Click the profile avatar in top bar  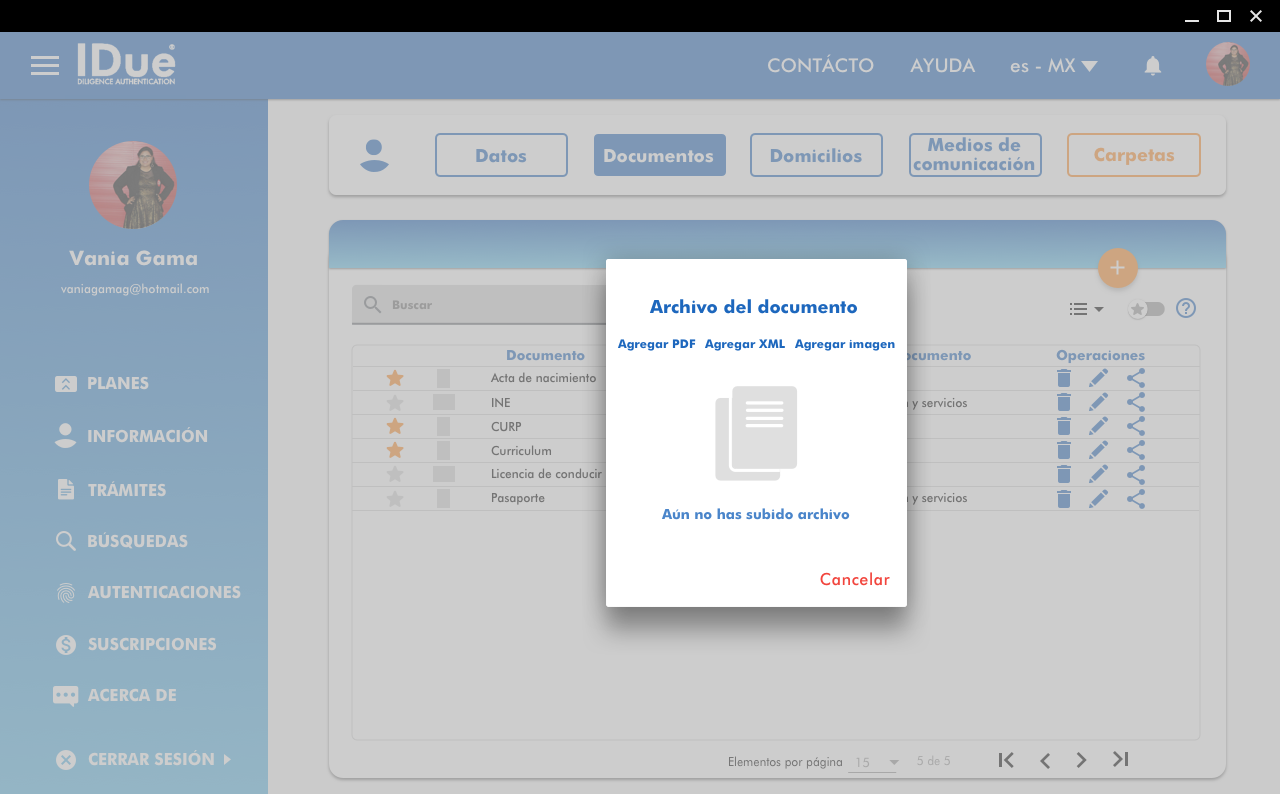(x=1227, y=65)
